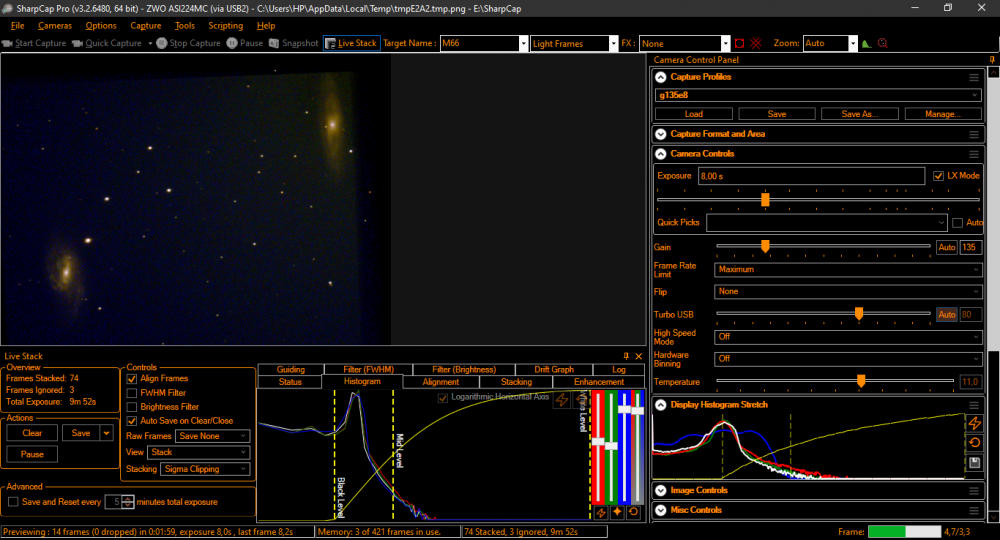Click the reset icon below the color sliders
The width and height of the screenshot is (1000, 540).
coord(633,512)
